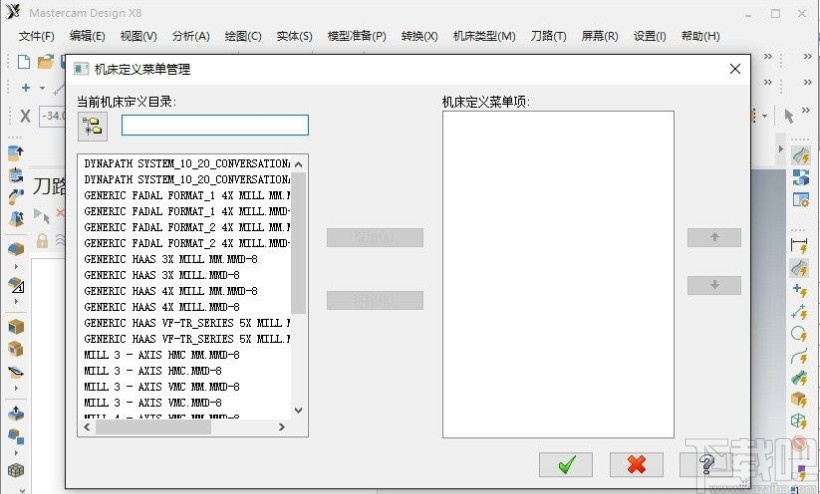
Task: Click the X coordinate input field
Action: (x=52, y=116)
